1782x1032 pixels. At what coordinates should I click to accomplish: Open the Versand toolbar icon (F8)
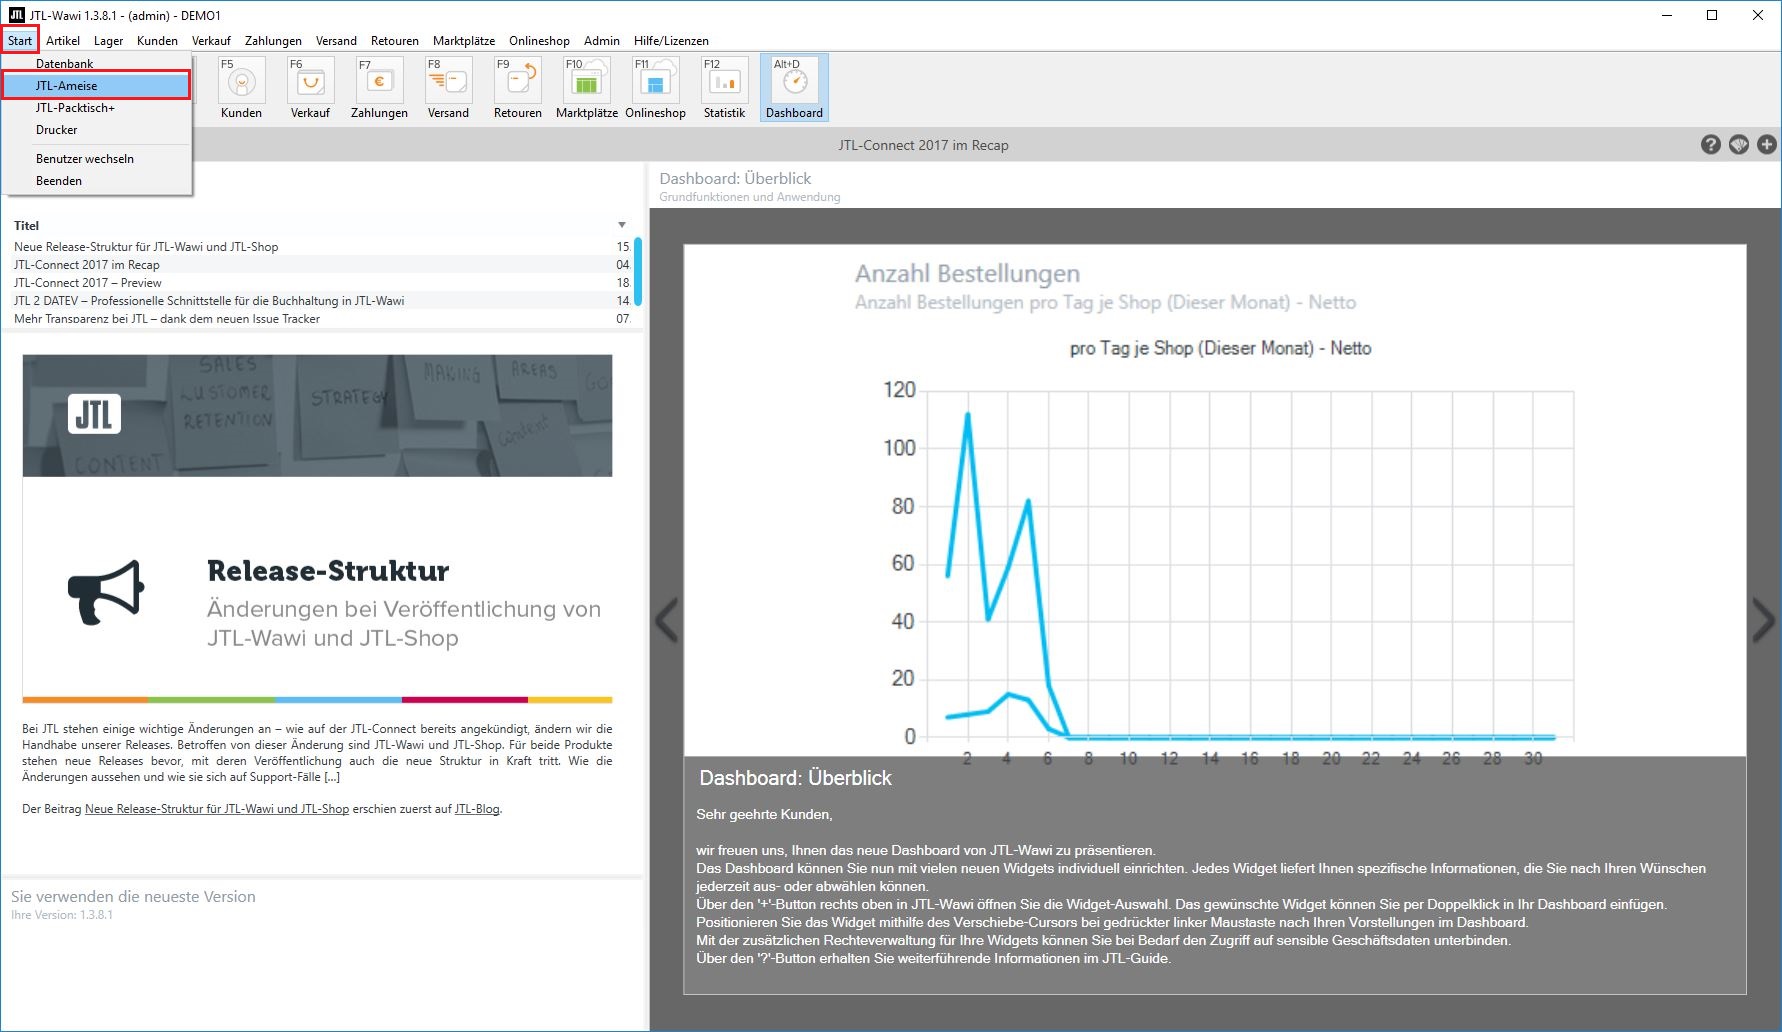click(448, 88)
